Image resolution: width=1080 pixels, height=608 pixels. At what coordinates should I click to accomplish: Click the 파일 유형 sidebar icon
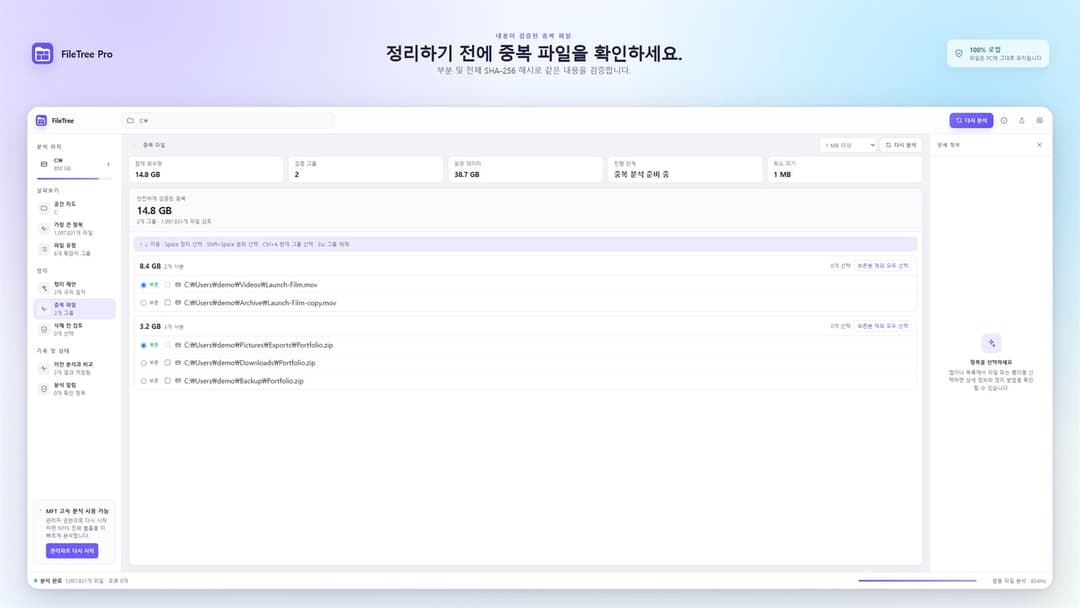(44, 249)
